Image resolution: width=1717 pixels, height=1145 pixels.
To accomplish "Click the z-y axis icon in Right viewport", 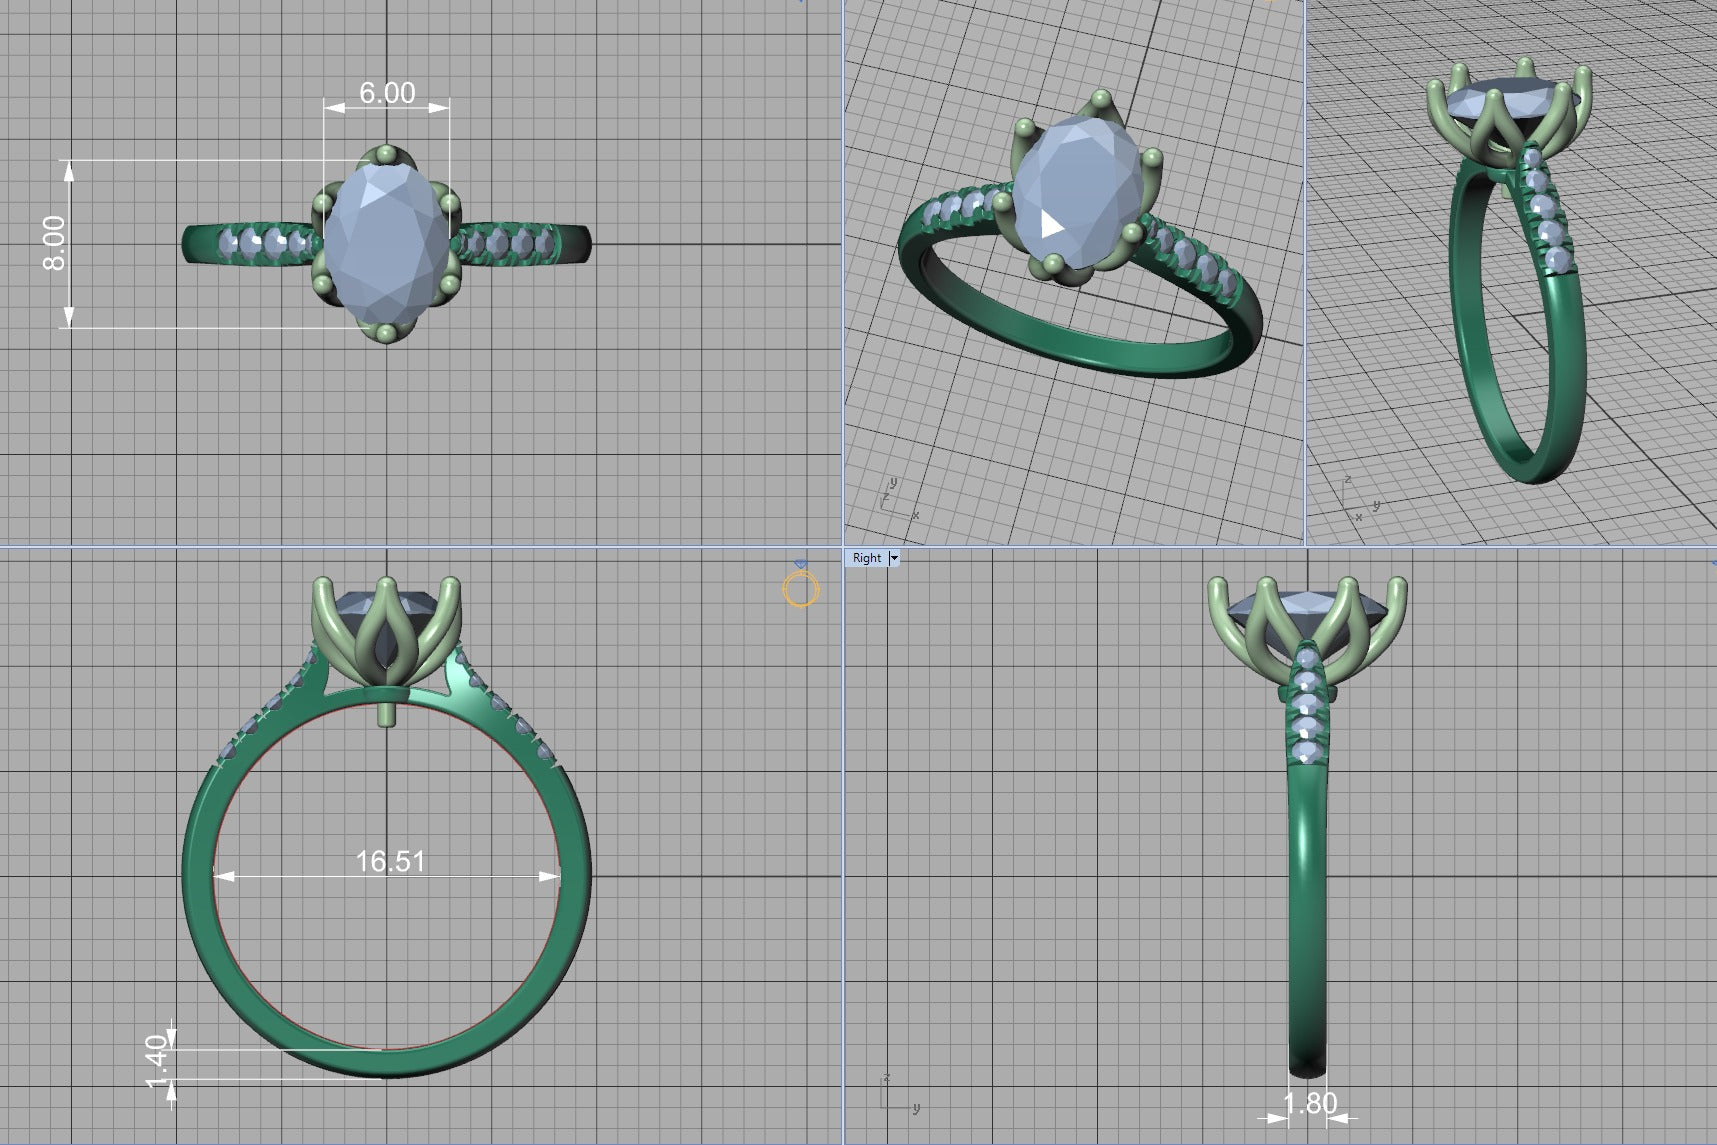I will (x=897, y=1095).
